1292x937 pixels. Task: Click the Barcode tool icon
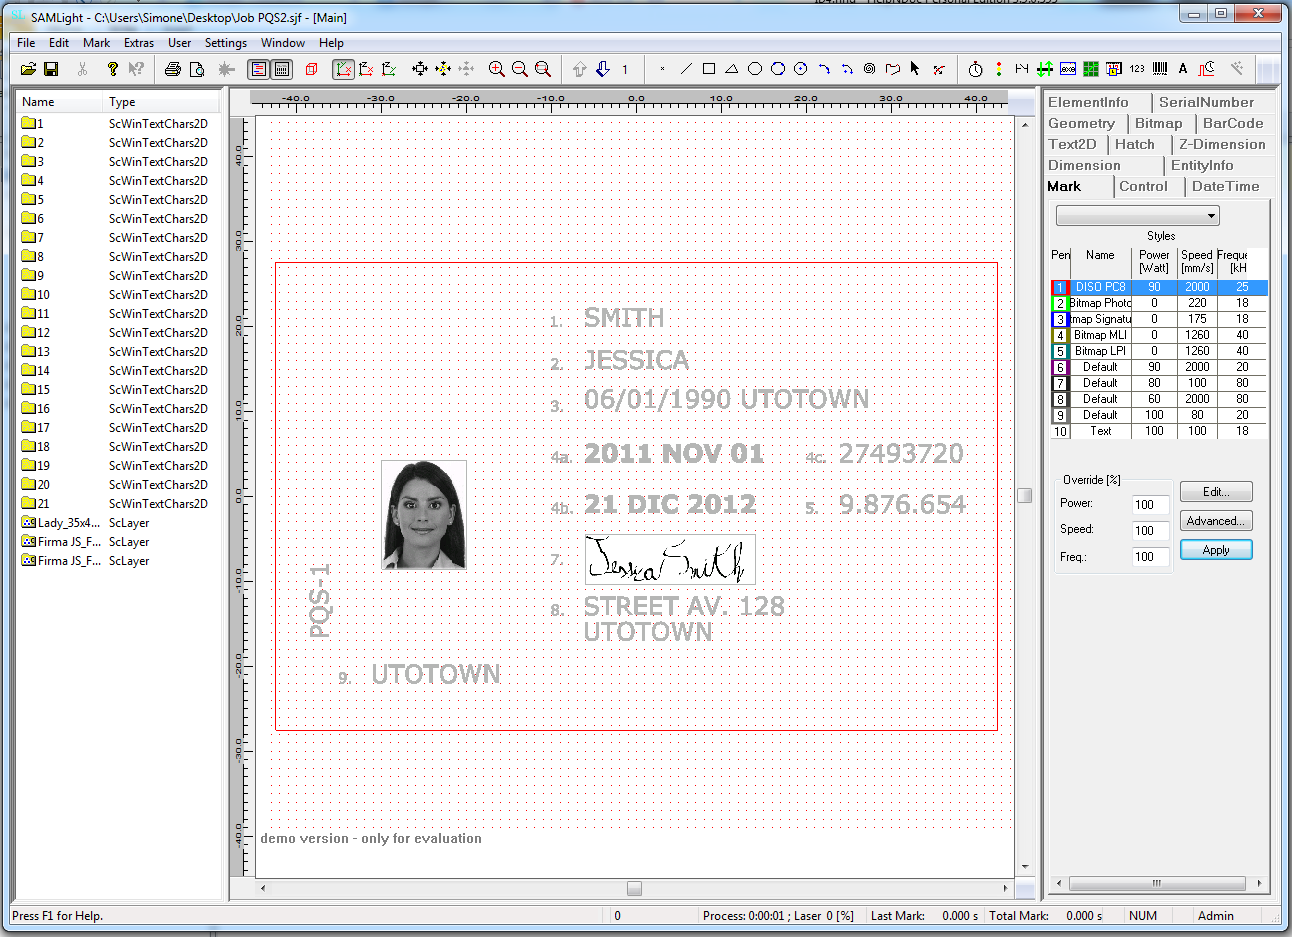pyautogui.click(x=1160, y=69)
